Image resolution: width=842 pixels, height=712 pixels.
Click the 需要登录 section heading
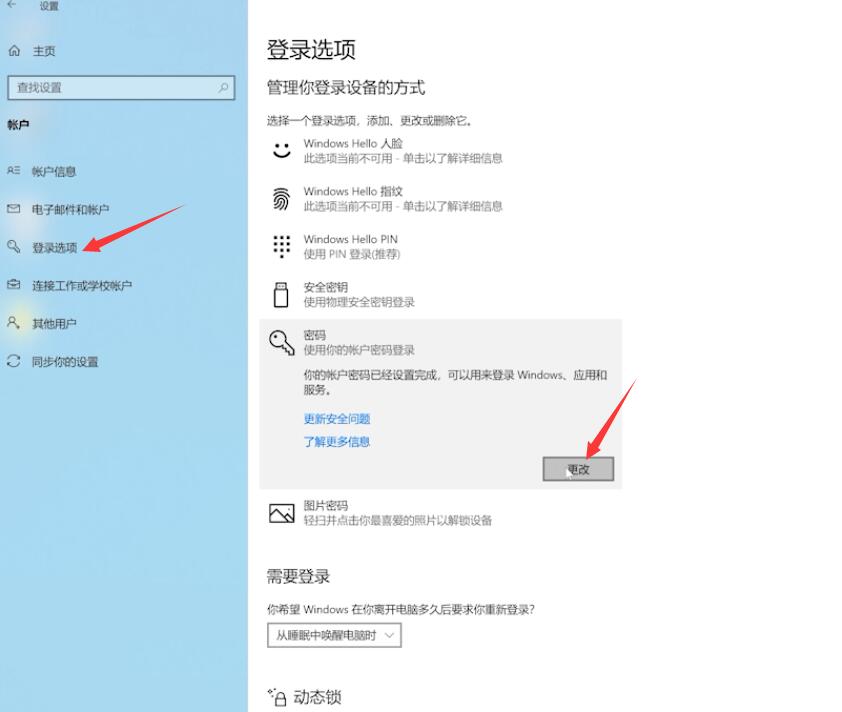click(x=299, y=576)
